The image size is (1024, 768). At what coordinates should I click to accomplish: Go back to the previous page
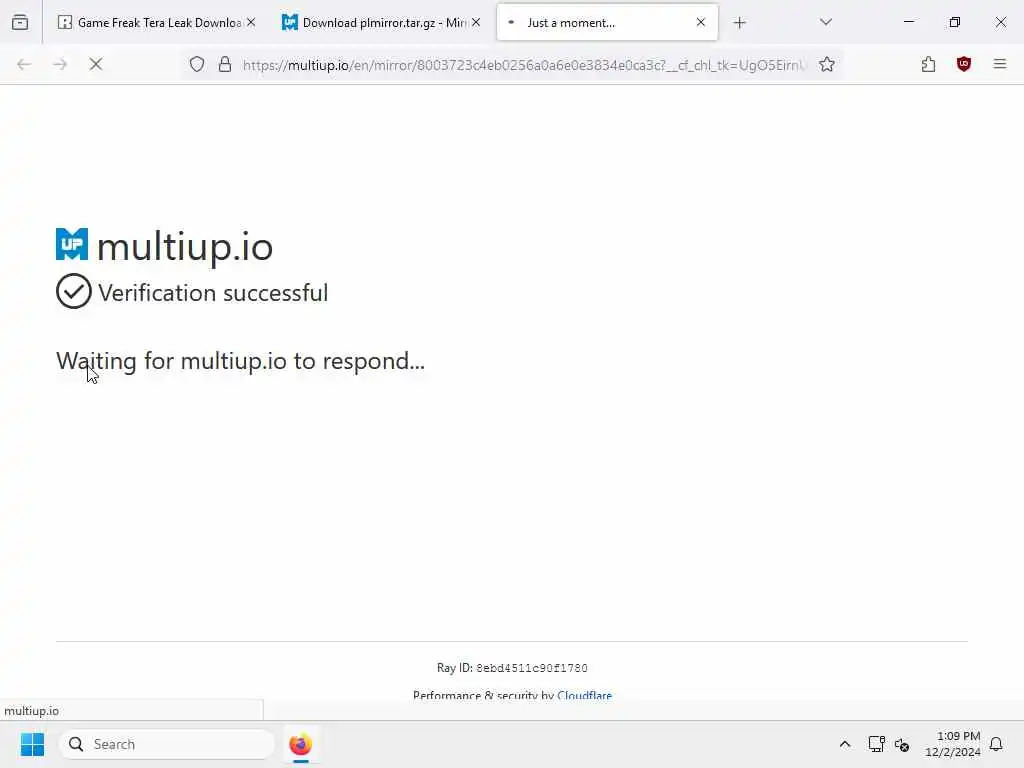pos(24,64)
